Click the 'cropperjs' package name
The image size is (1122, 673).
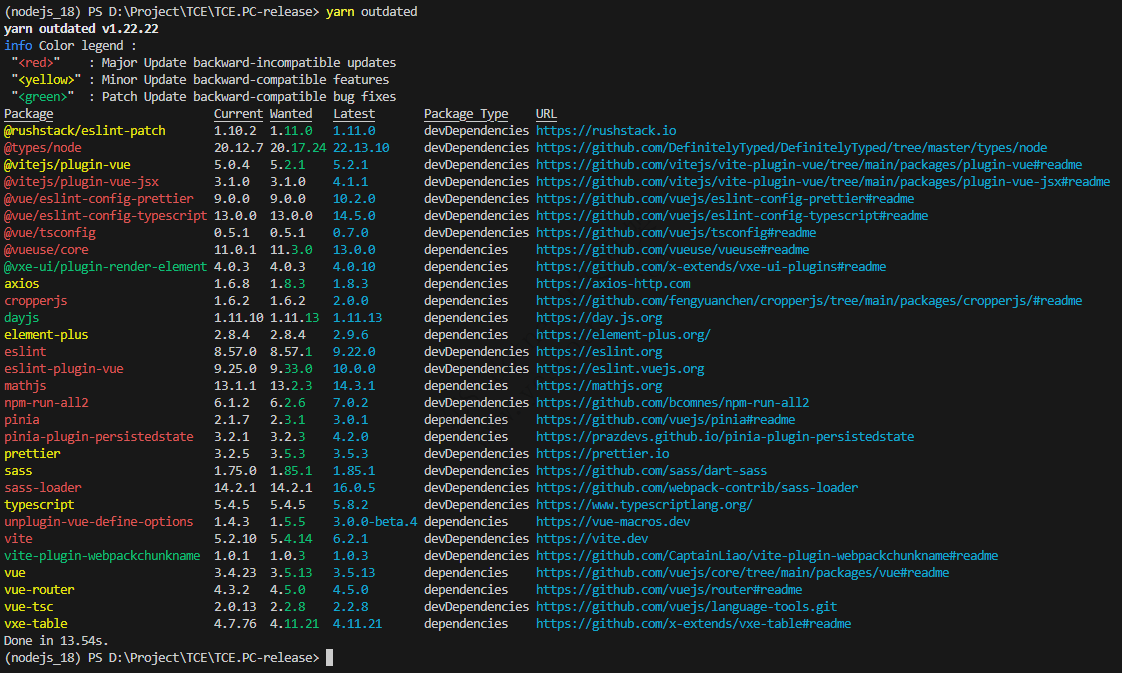[x=36, y=301]
